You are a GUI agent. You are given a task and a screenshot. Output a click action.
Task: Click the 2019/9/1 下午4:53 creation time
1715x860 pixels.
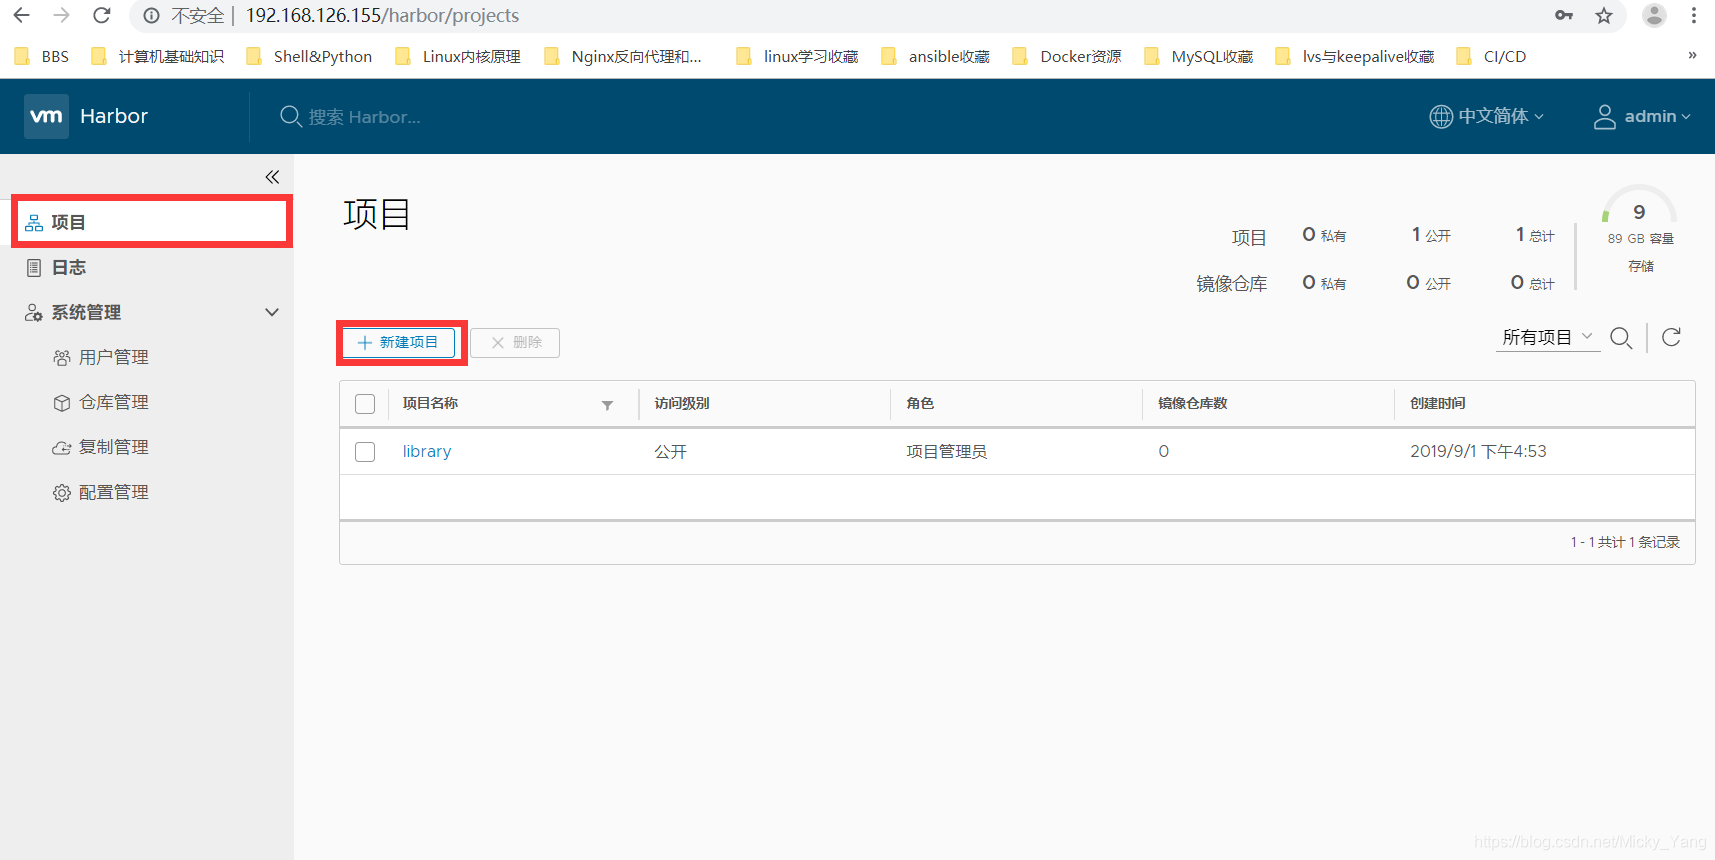[x=1478, y=451]
